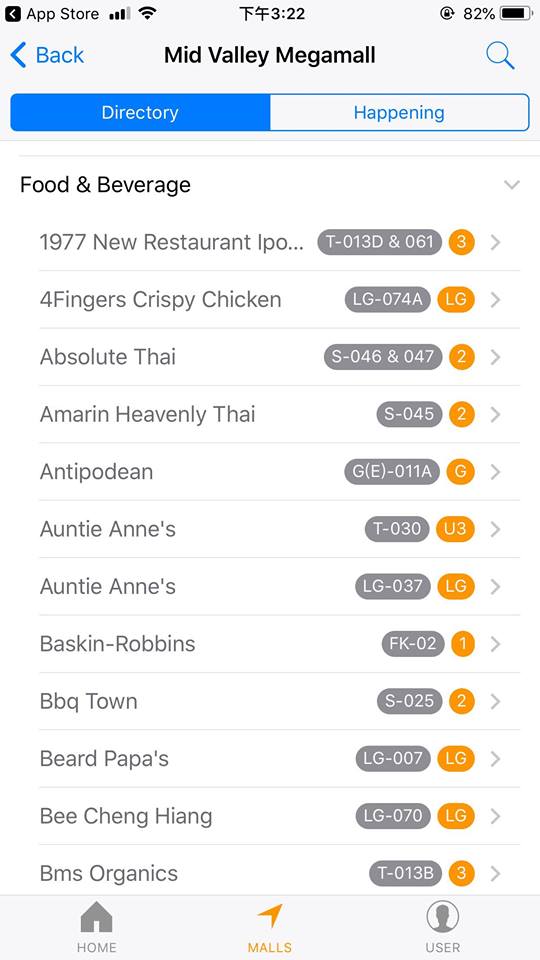The width and height of the screenshot is (540, 960).
Task: Switch to the Directory segment
Action: point(140,113)
